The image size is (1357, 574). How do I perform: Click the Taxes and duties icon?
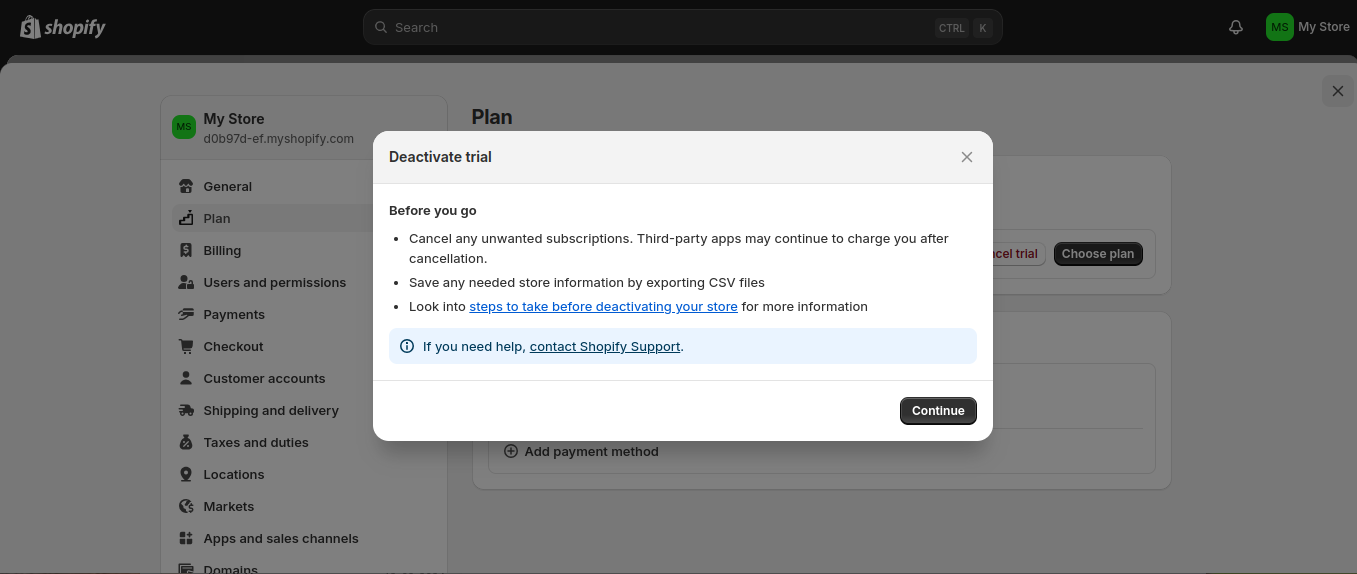(x=185, y=442)
